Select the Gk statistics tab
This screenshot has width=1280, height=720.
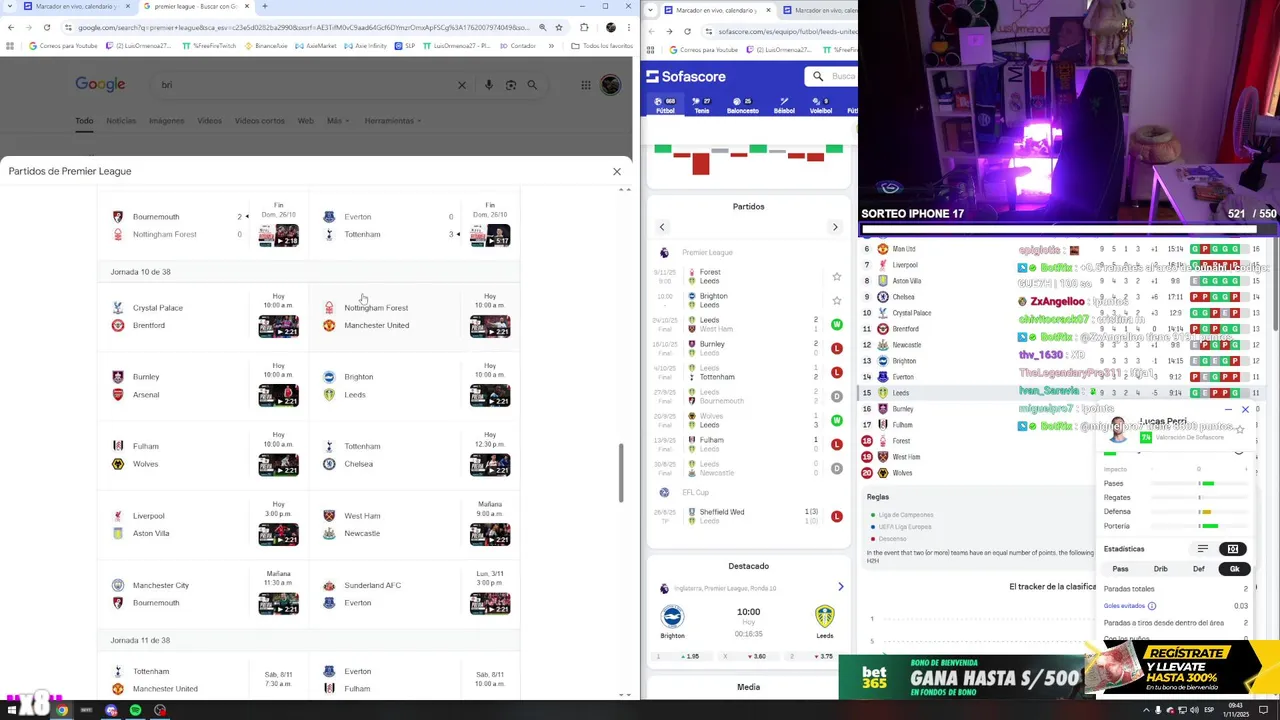click(x=1235, y=569)
